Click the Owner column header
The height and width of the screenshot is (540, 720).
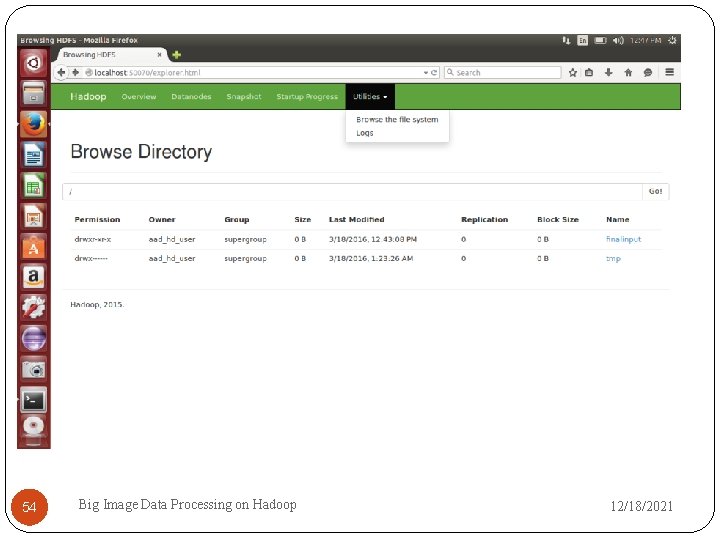click(x=162, y=219)
